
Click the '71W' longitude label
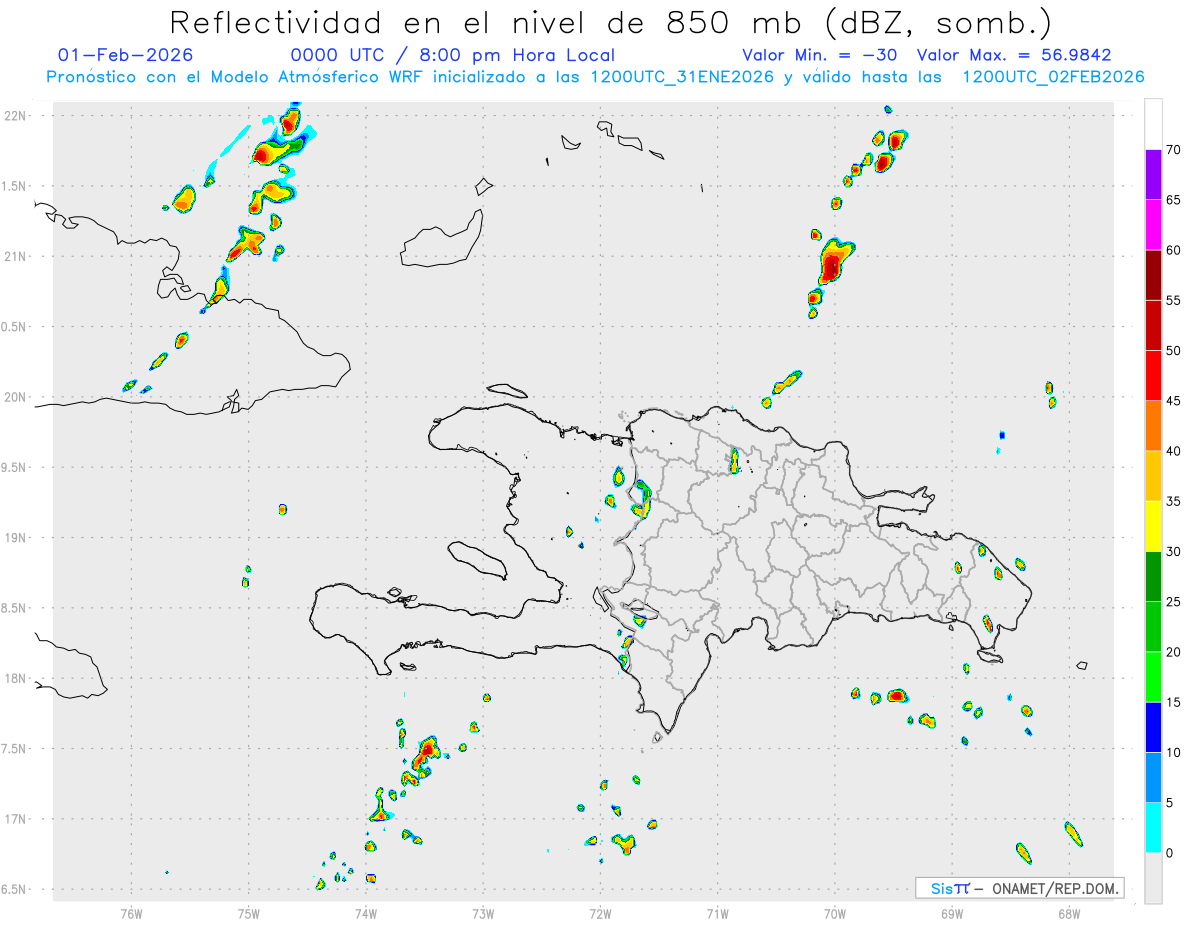pyautogui.click(x=717, y=913)
